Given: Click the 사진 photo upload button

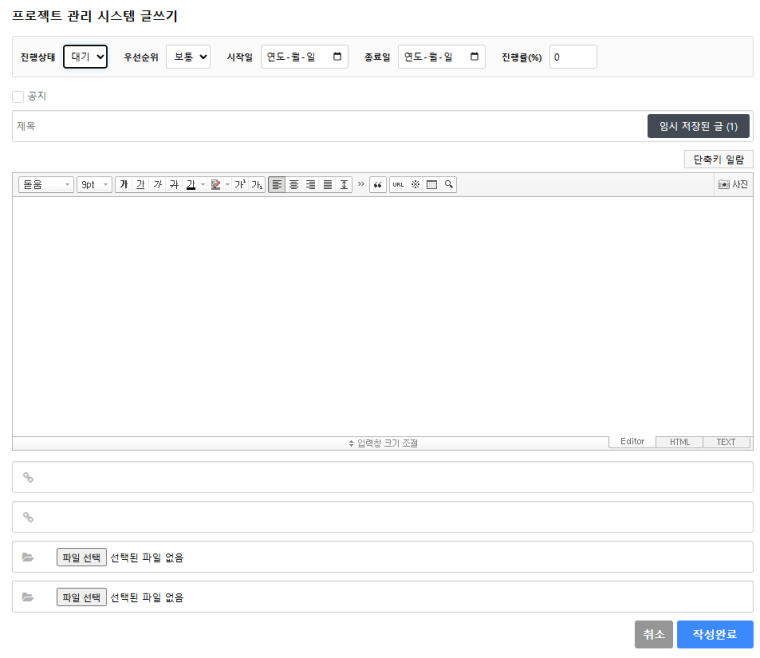Looking at the screenshot, I should coord(733,185).
